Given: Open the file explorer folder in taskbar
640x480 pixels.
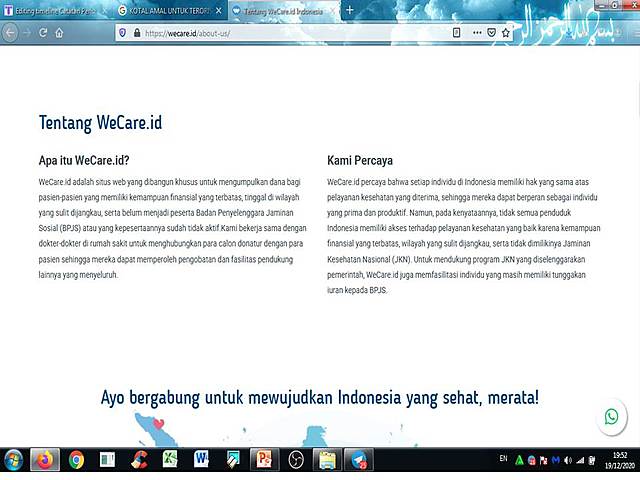Looking at the screenshot, I should click(x=327, y=460).
